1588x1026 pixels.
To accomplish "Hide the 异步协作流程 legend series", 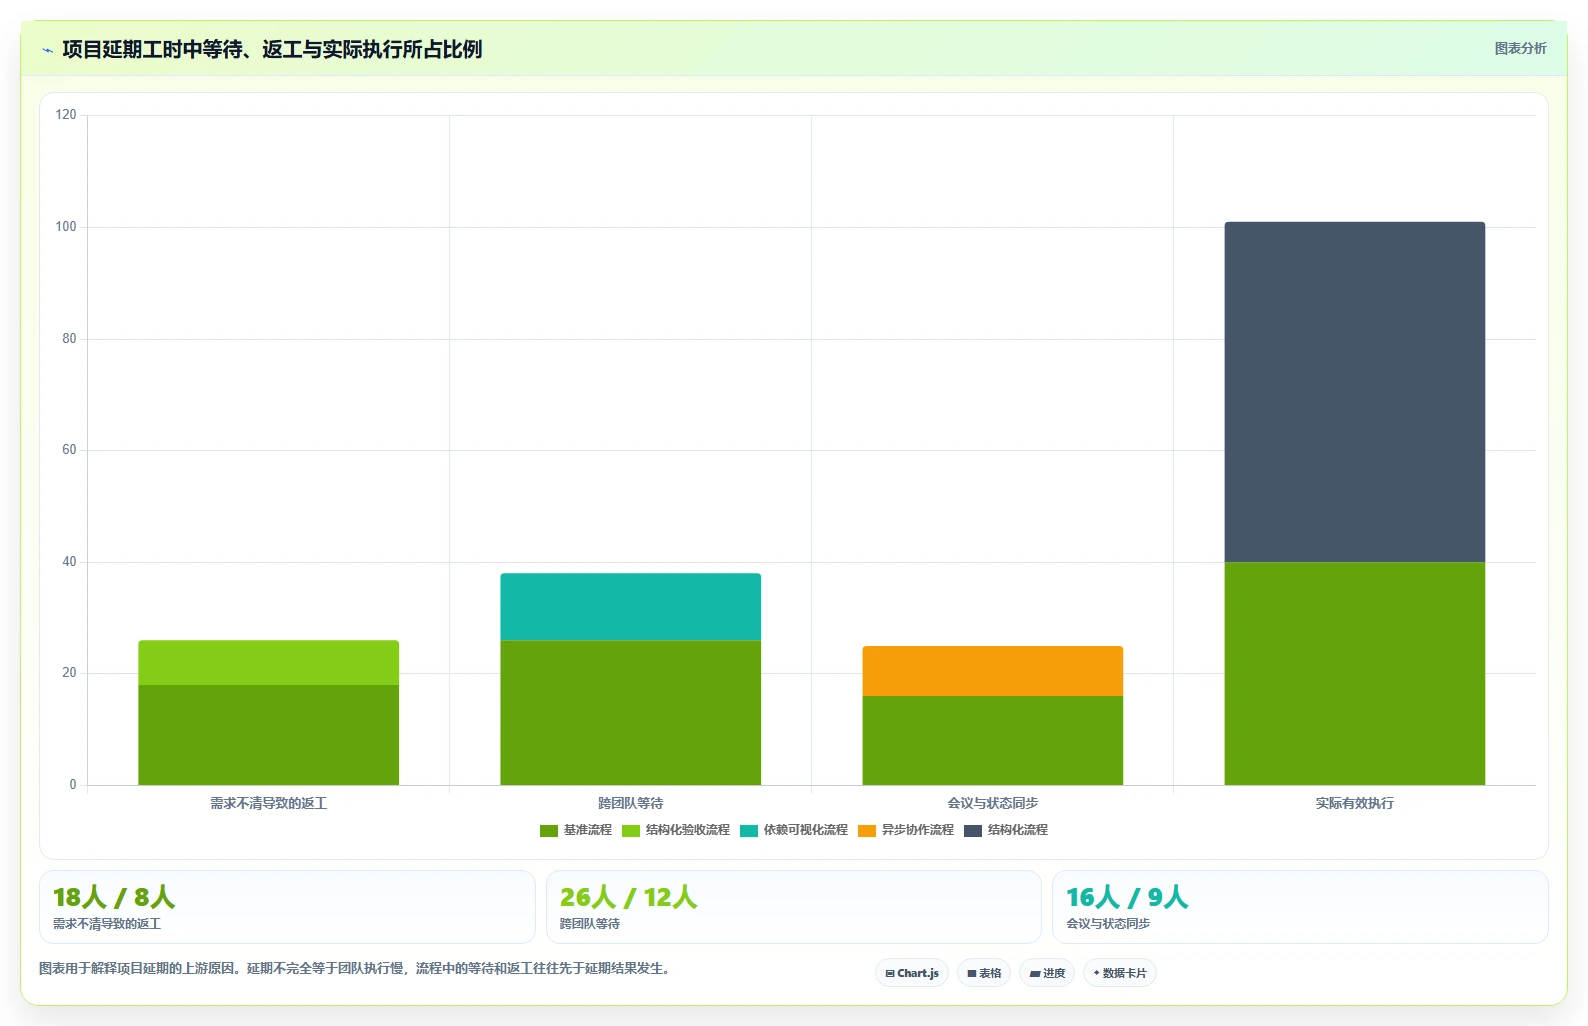I will pos(905,830).
